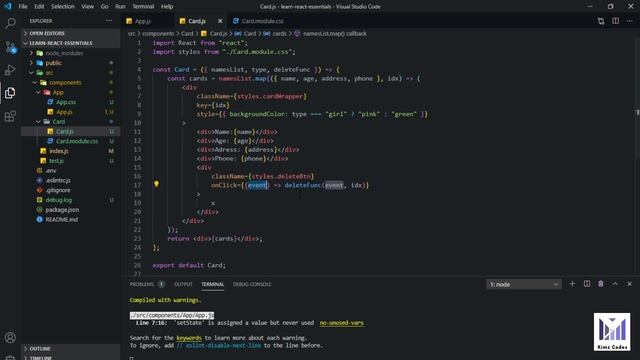The width and height of the screenshot is (640, 360).
Task: Toggle the Explorer view icon
Action: 10,93
